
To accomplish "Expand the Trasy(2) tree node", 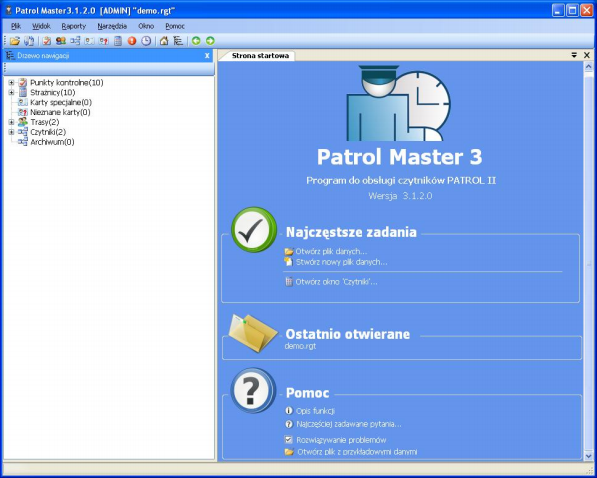I will [11, 122].
